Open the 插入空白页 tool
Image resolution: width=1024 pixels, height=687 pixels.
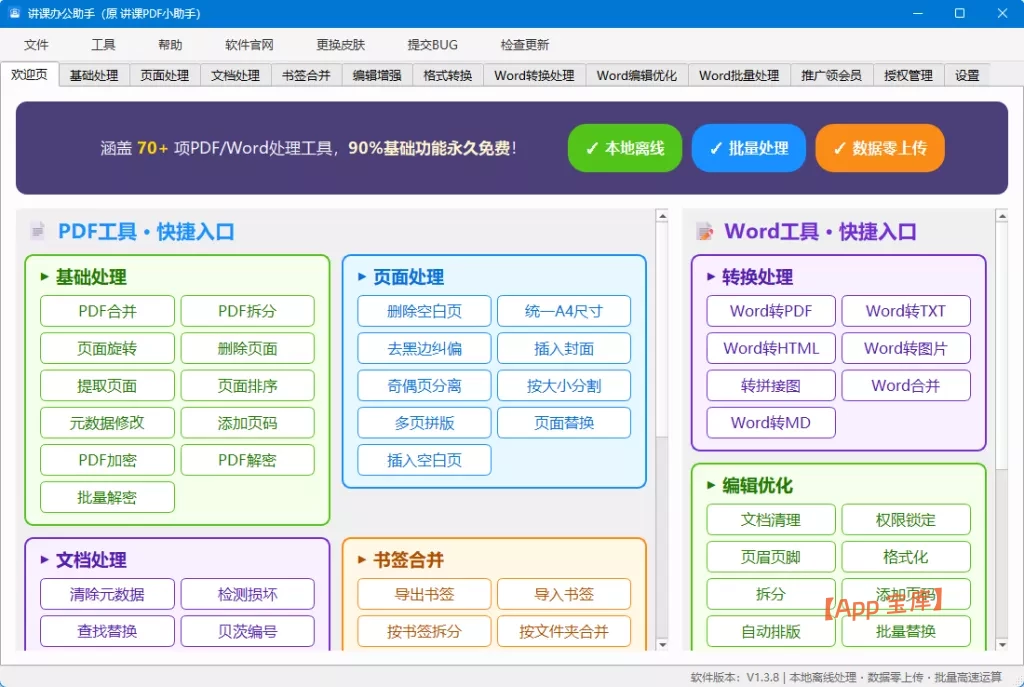(x=424, y=460)
